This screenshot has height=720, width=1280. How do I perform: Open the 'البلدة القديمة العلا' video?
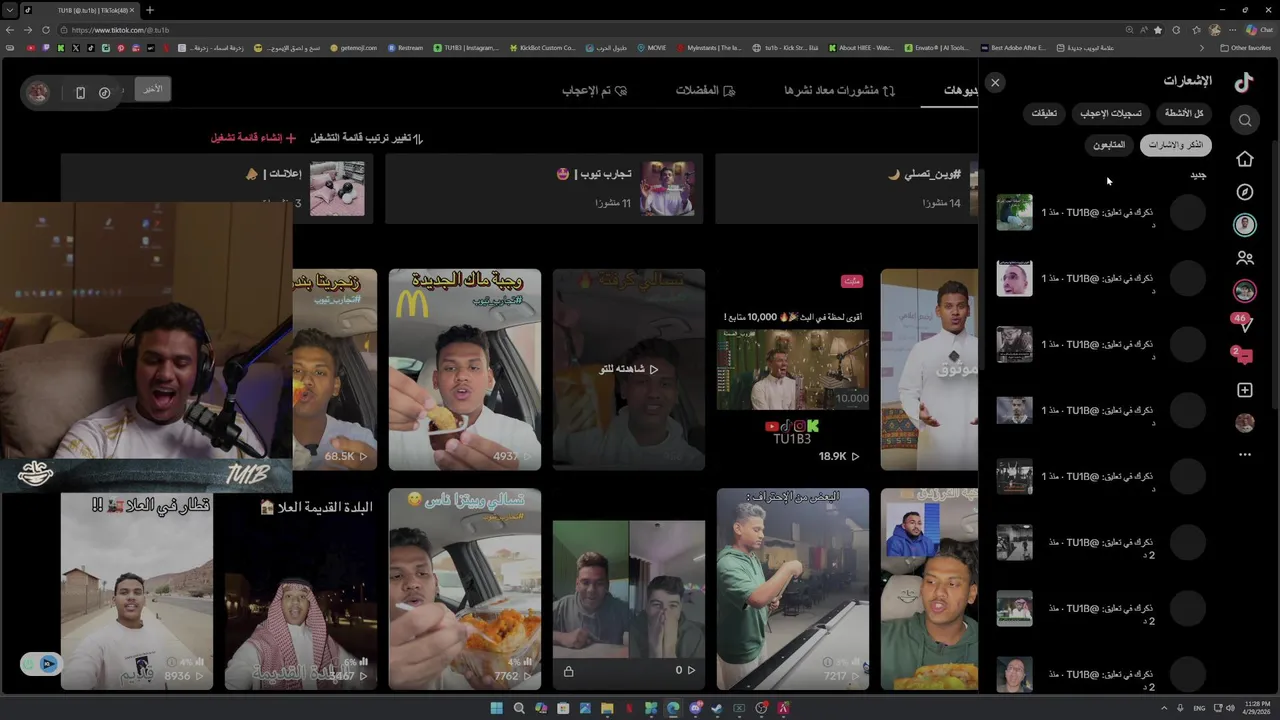(301, 590)
